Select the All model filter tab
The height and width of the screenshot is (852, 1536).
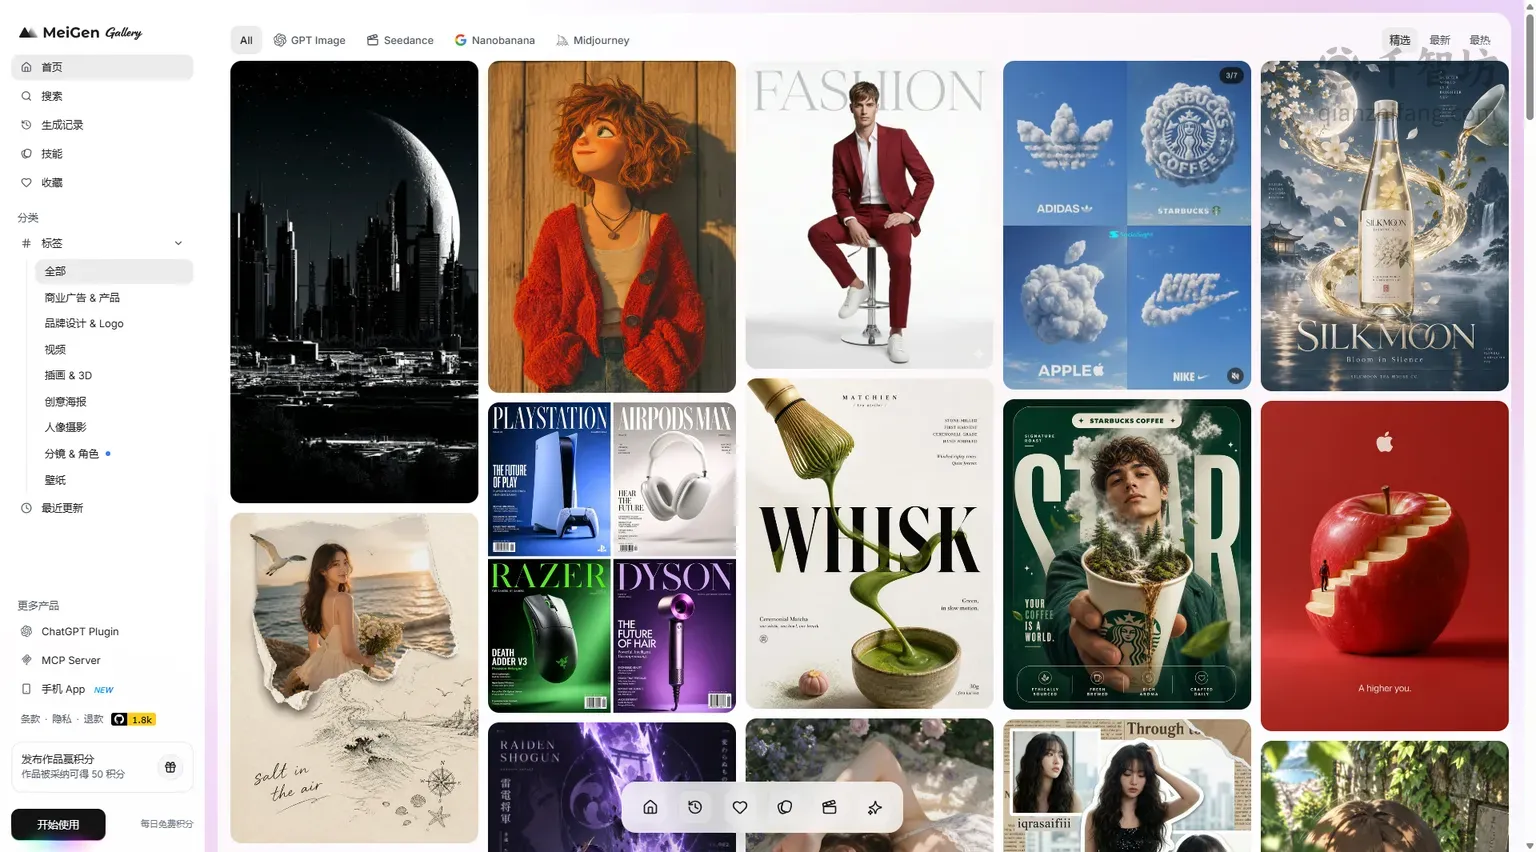click(x=246, y=40)
